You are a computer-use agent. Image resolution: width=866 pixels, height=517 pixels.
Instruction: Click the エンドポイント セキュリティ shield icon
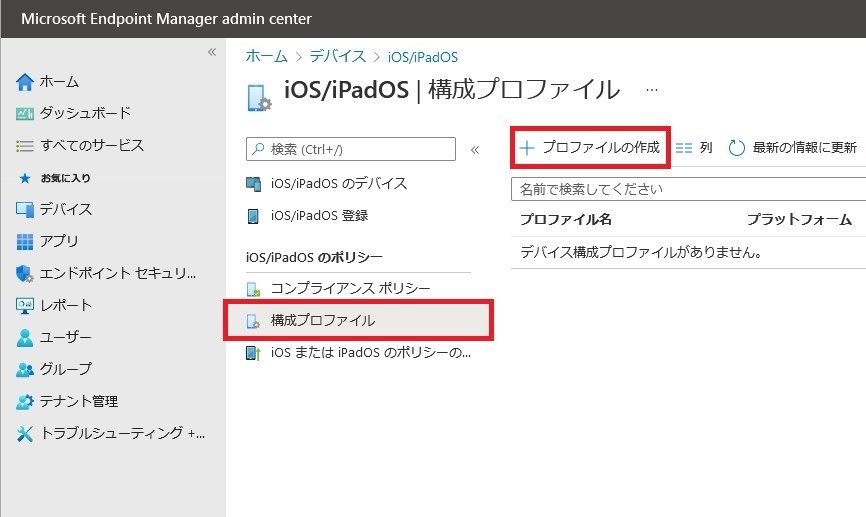(x=25, y=273)
